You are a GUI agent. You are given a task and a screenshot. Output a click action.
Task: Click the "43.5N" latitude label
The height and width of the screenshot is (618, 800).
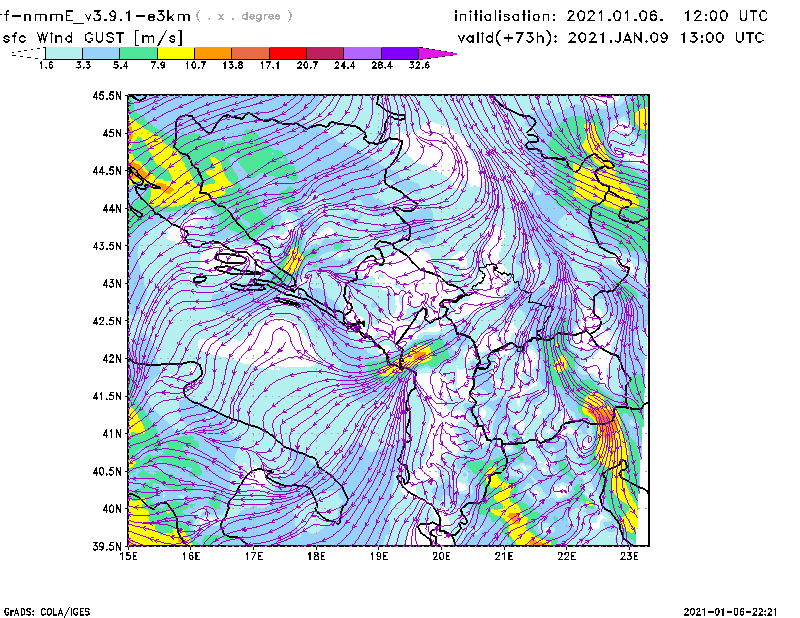(107, 246)
